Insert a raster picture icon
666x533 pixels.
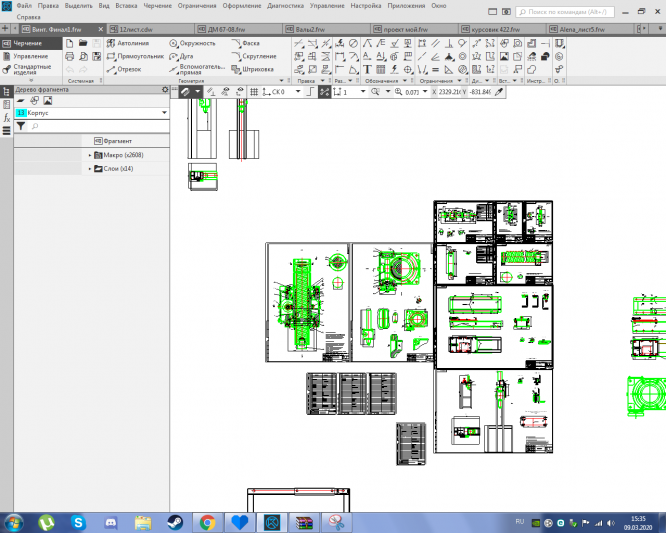[504, 56]
